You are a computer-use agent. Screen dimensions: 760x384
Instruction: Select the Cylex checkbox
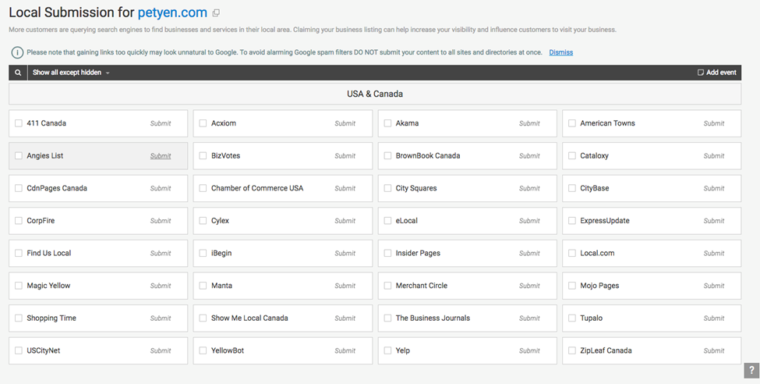click(203, 221)
